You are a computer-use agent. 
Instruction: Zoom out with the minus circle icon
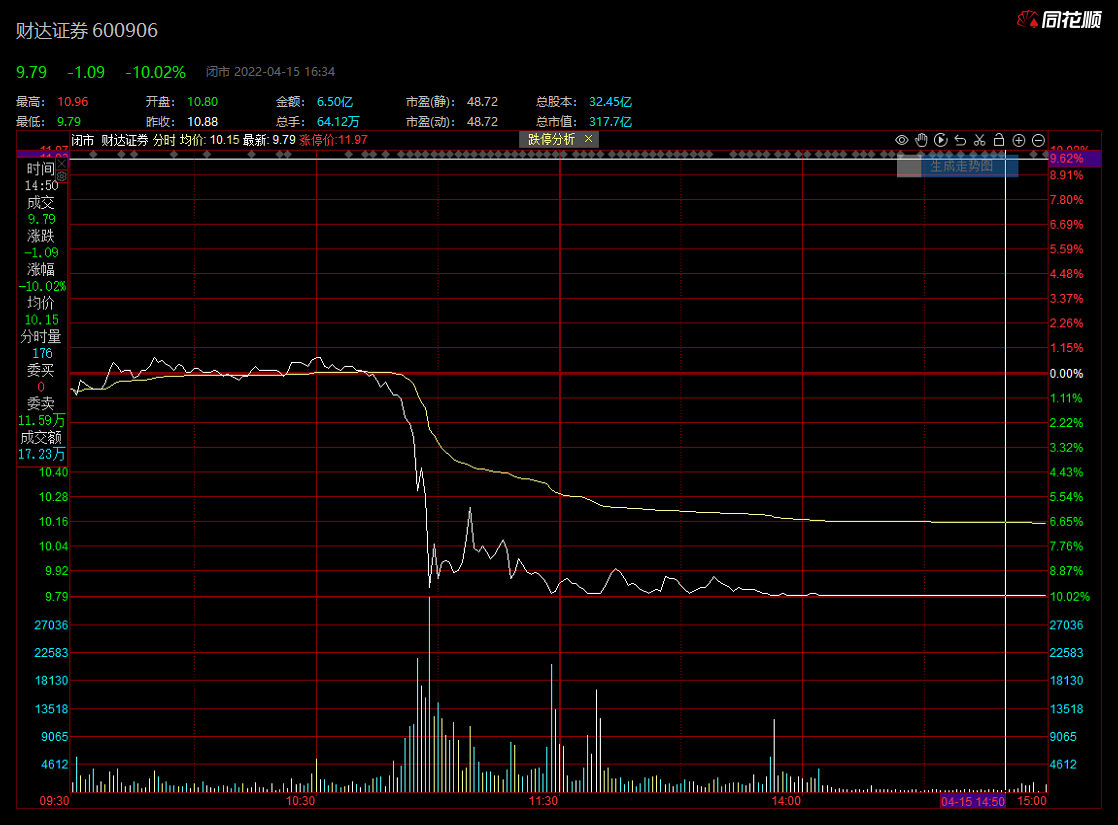click(x=1038, y=140)
